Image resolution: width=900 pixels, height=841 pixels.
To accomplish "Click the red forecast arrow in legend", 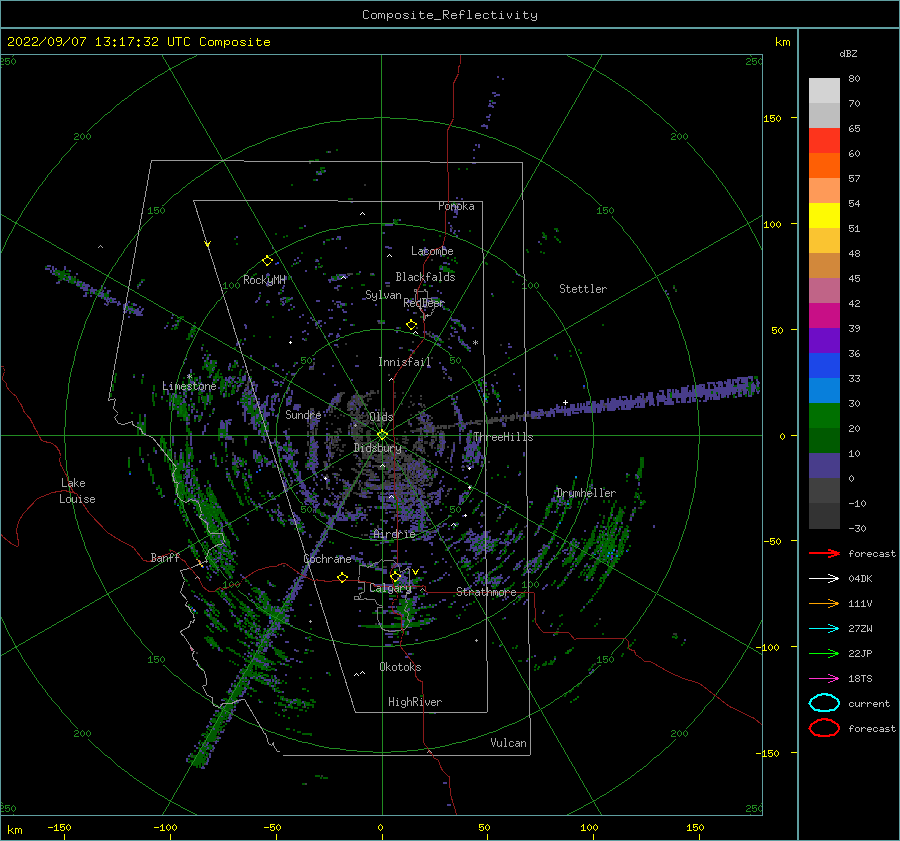I will [x=824, y=553].
